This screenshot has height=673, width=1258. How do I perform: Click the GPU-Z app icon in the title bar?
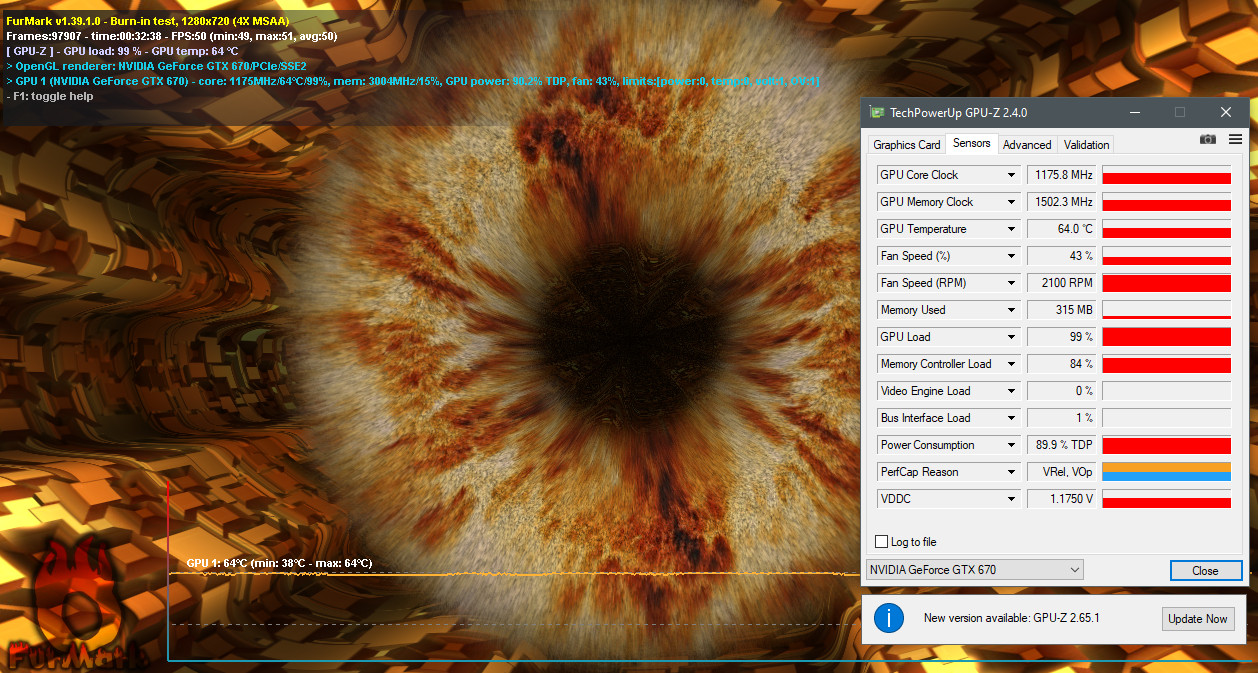coord(877,112)
